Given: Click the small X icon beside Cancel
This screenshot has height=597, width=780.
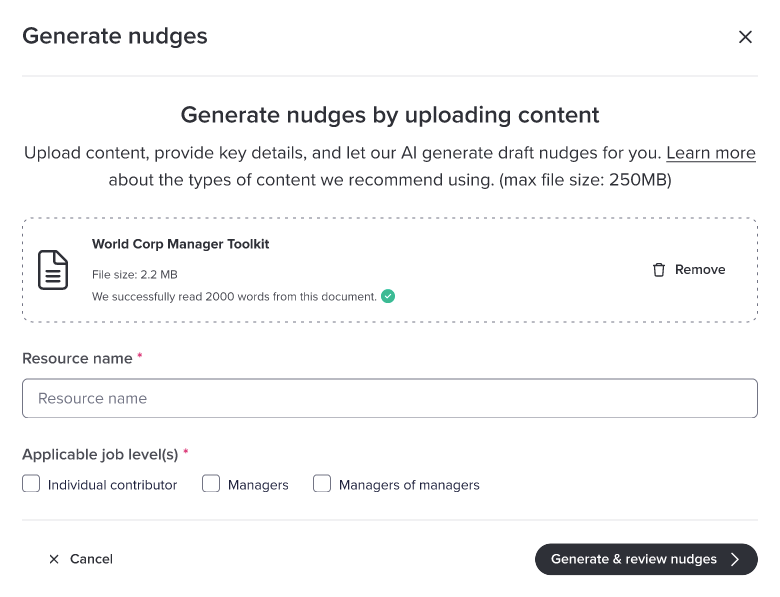Looking at the screenshot, I should tap(54, 559).
